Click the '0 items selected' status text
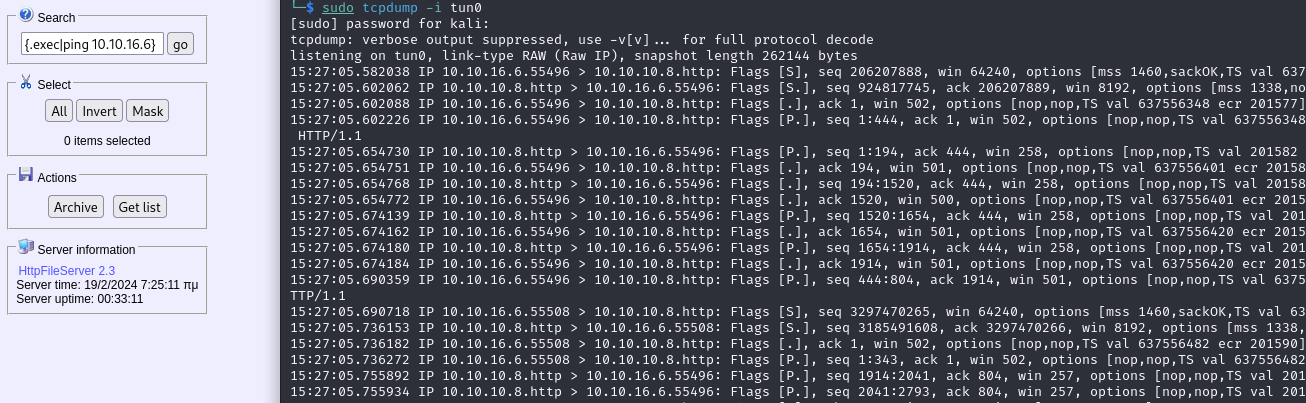The image size is (1306, 403). coord(107,141)
